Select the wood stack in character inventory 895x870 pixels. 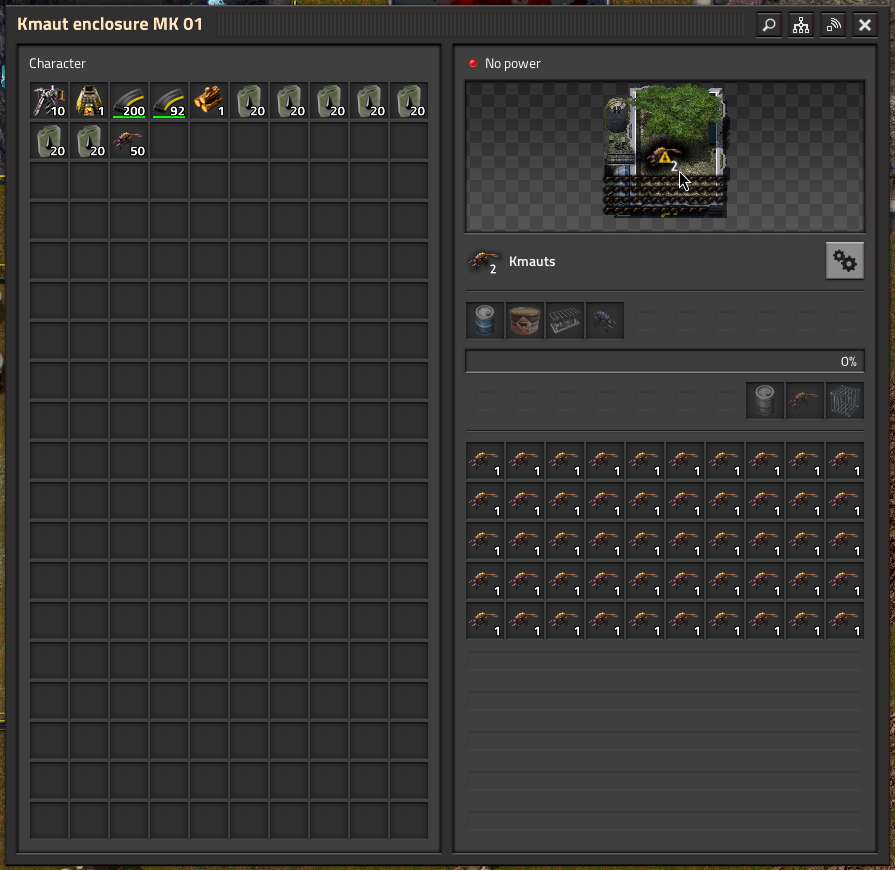click(x=209, y=100)
